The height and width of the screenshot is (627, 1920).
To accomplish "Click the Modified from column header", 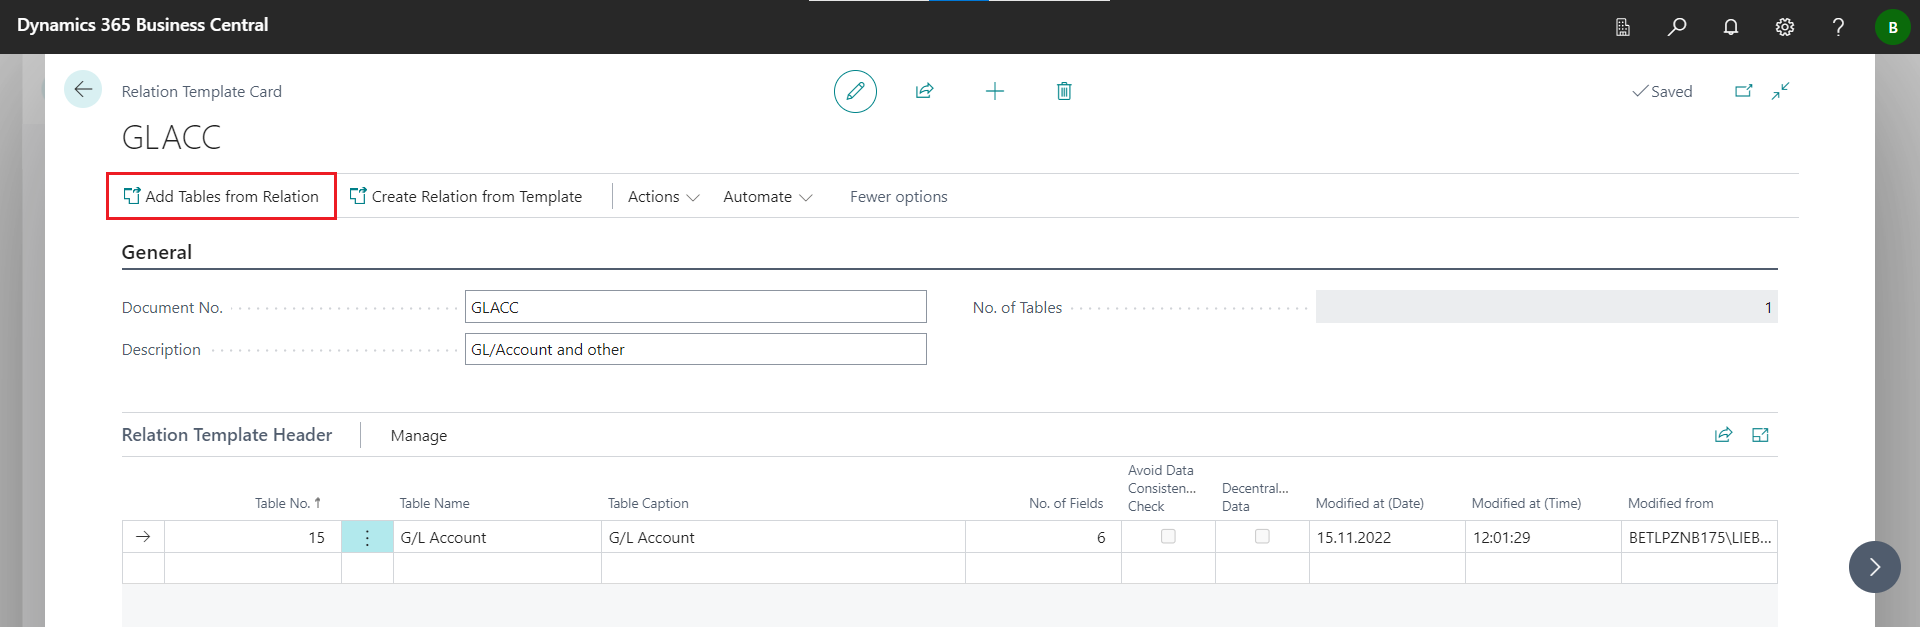I will coord(1670,503).
